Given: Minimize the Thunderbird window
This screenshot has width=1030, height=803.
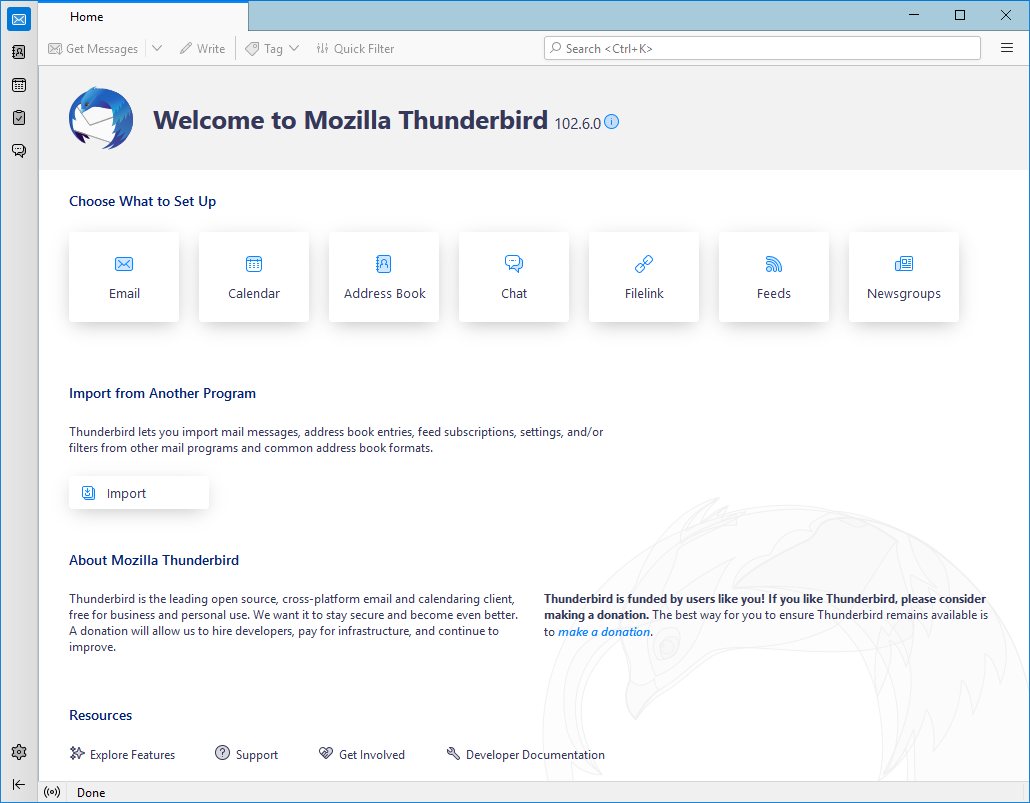Looking at the screenshot, I should coord(914,15).
